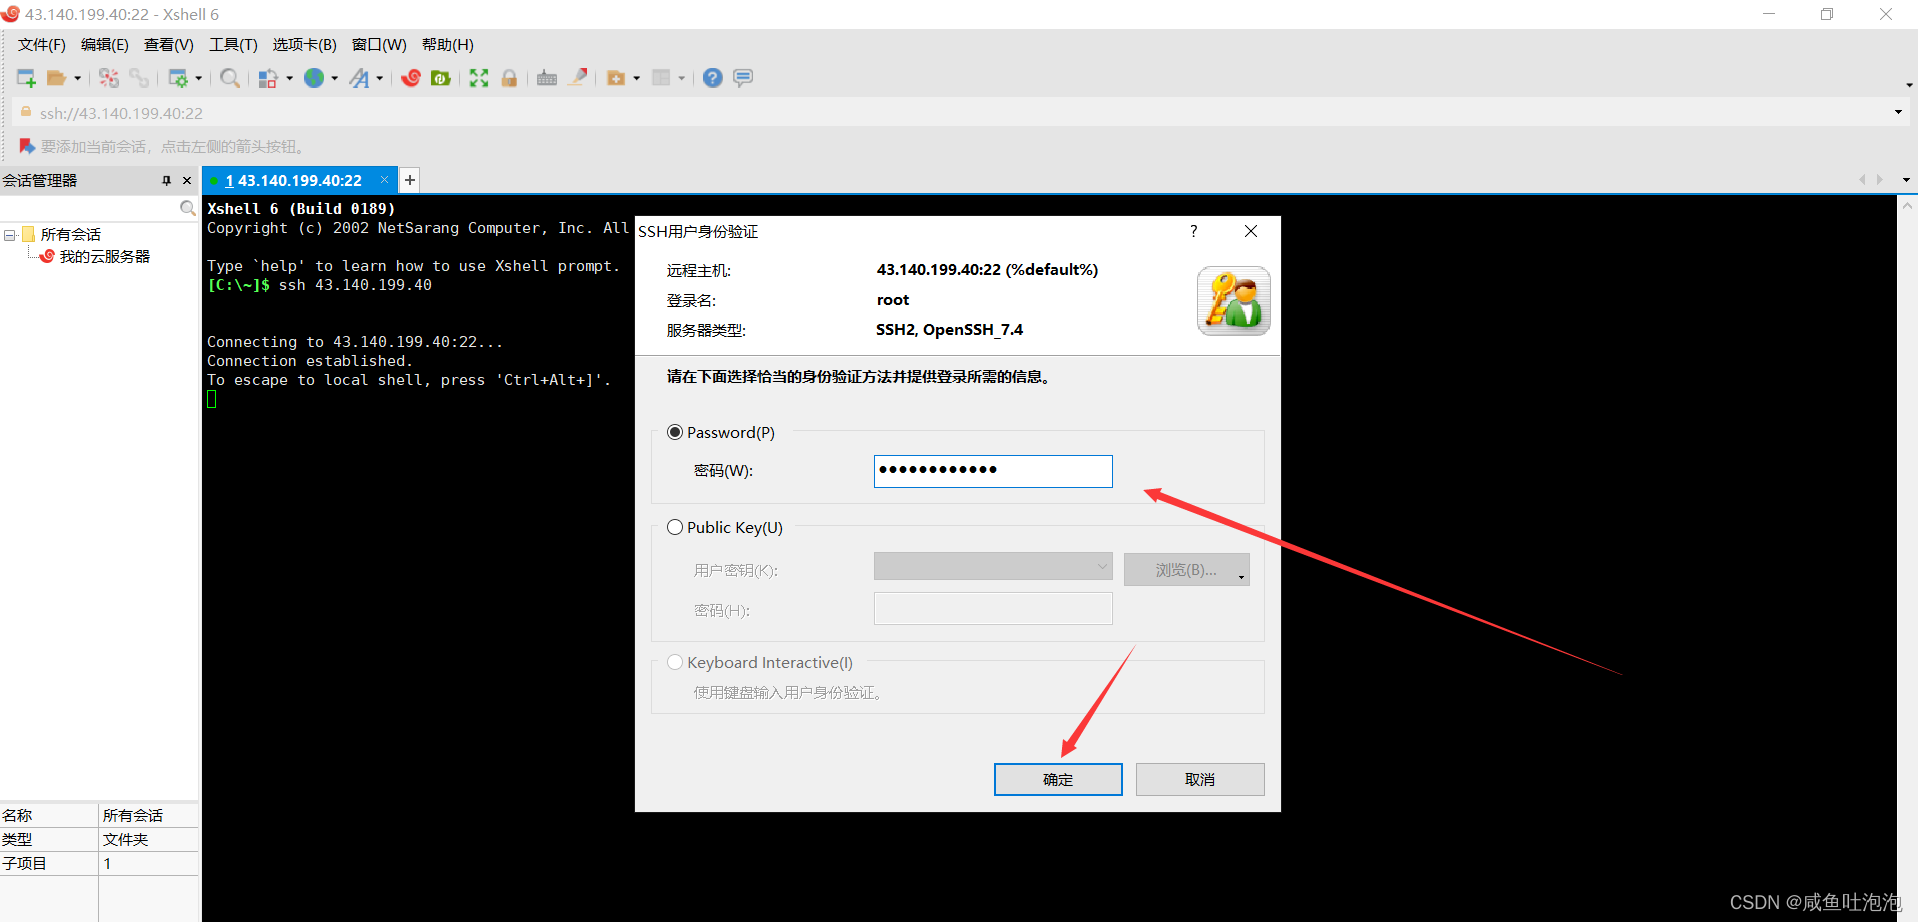This screenshot has width=1918, height=922.
Task: Open the session Properties gear icon
Action: (179, 78)
